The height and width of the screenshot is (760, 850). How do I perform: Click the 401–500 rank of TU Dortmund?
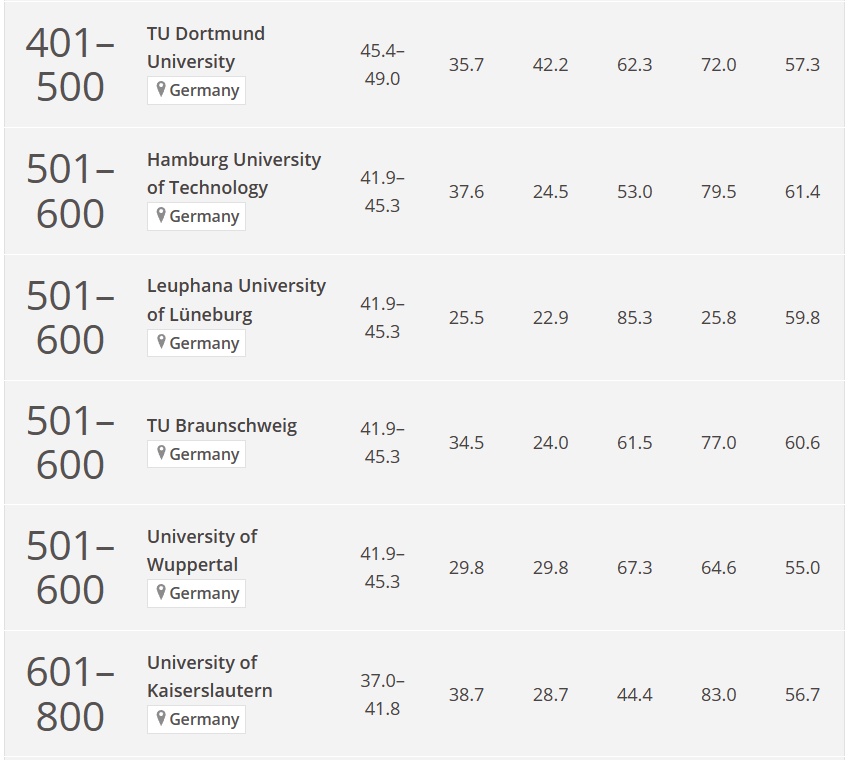point(70,65)
